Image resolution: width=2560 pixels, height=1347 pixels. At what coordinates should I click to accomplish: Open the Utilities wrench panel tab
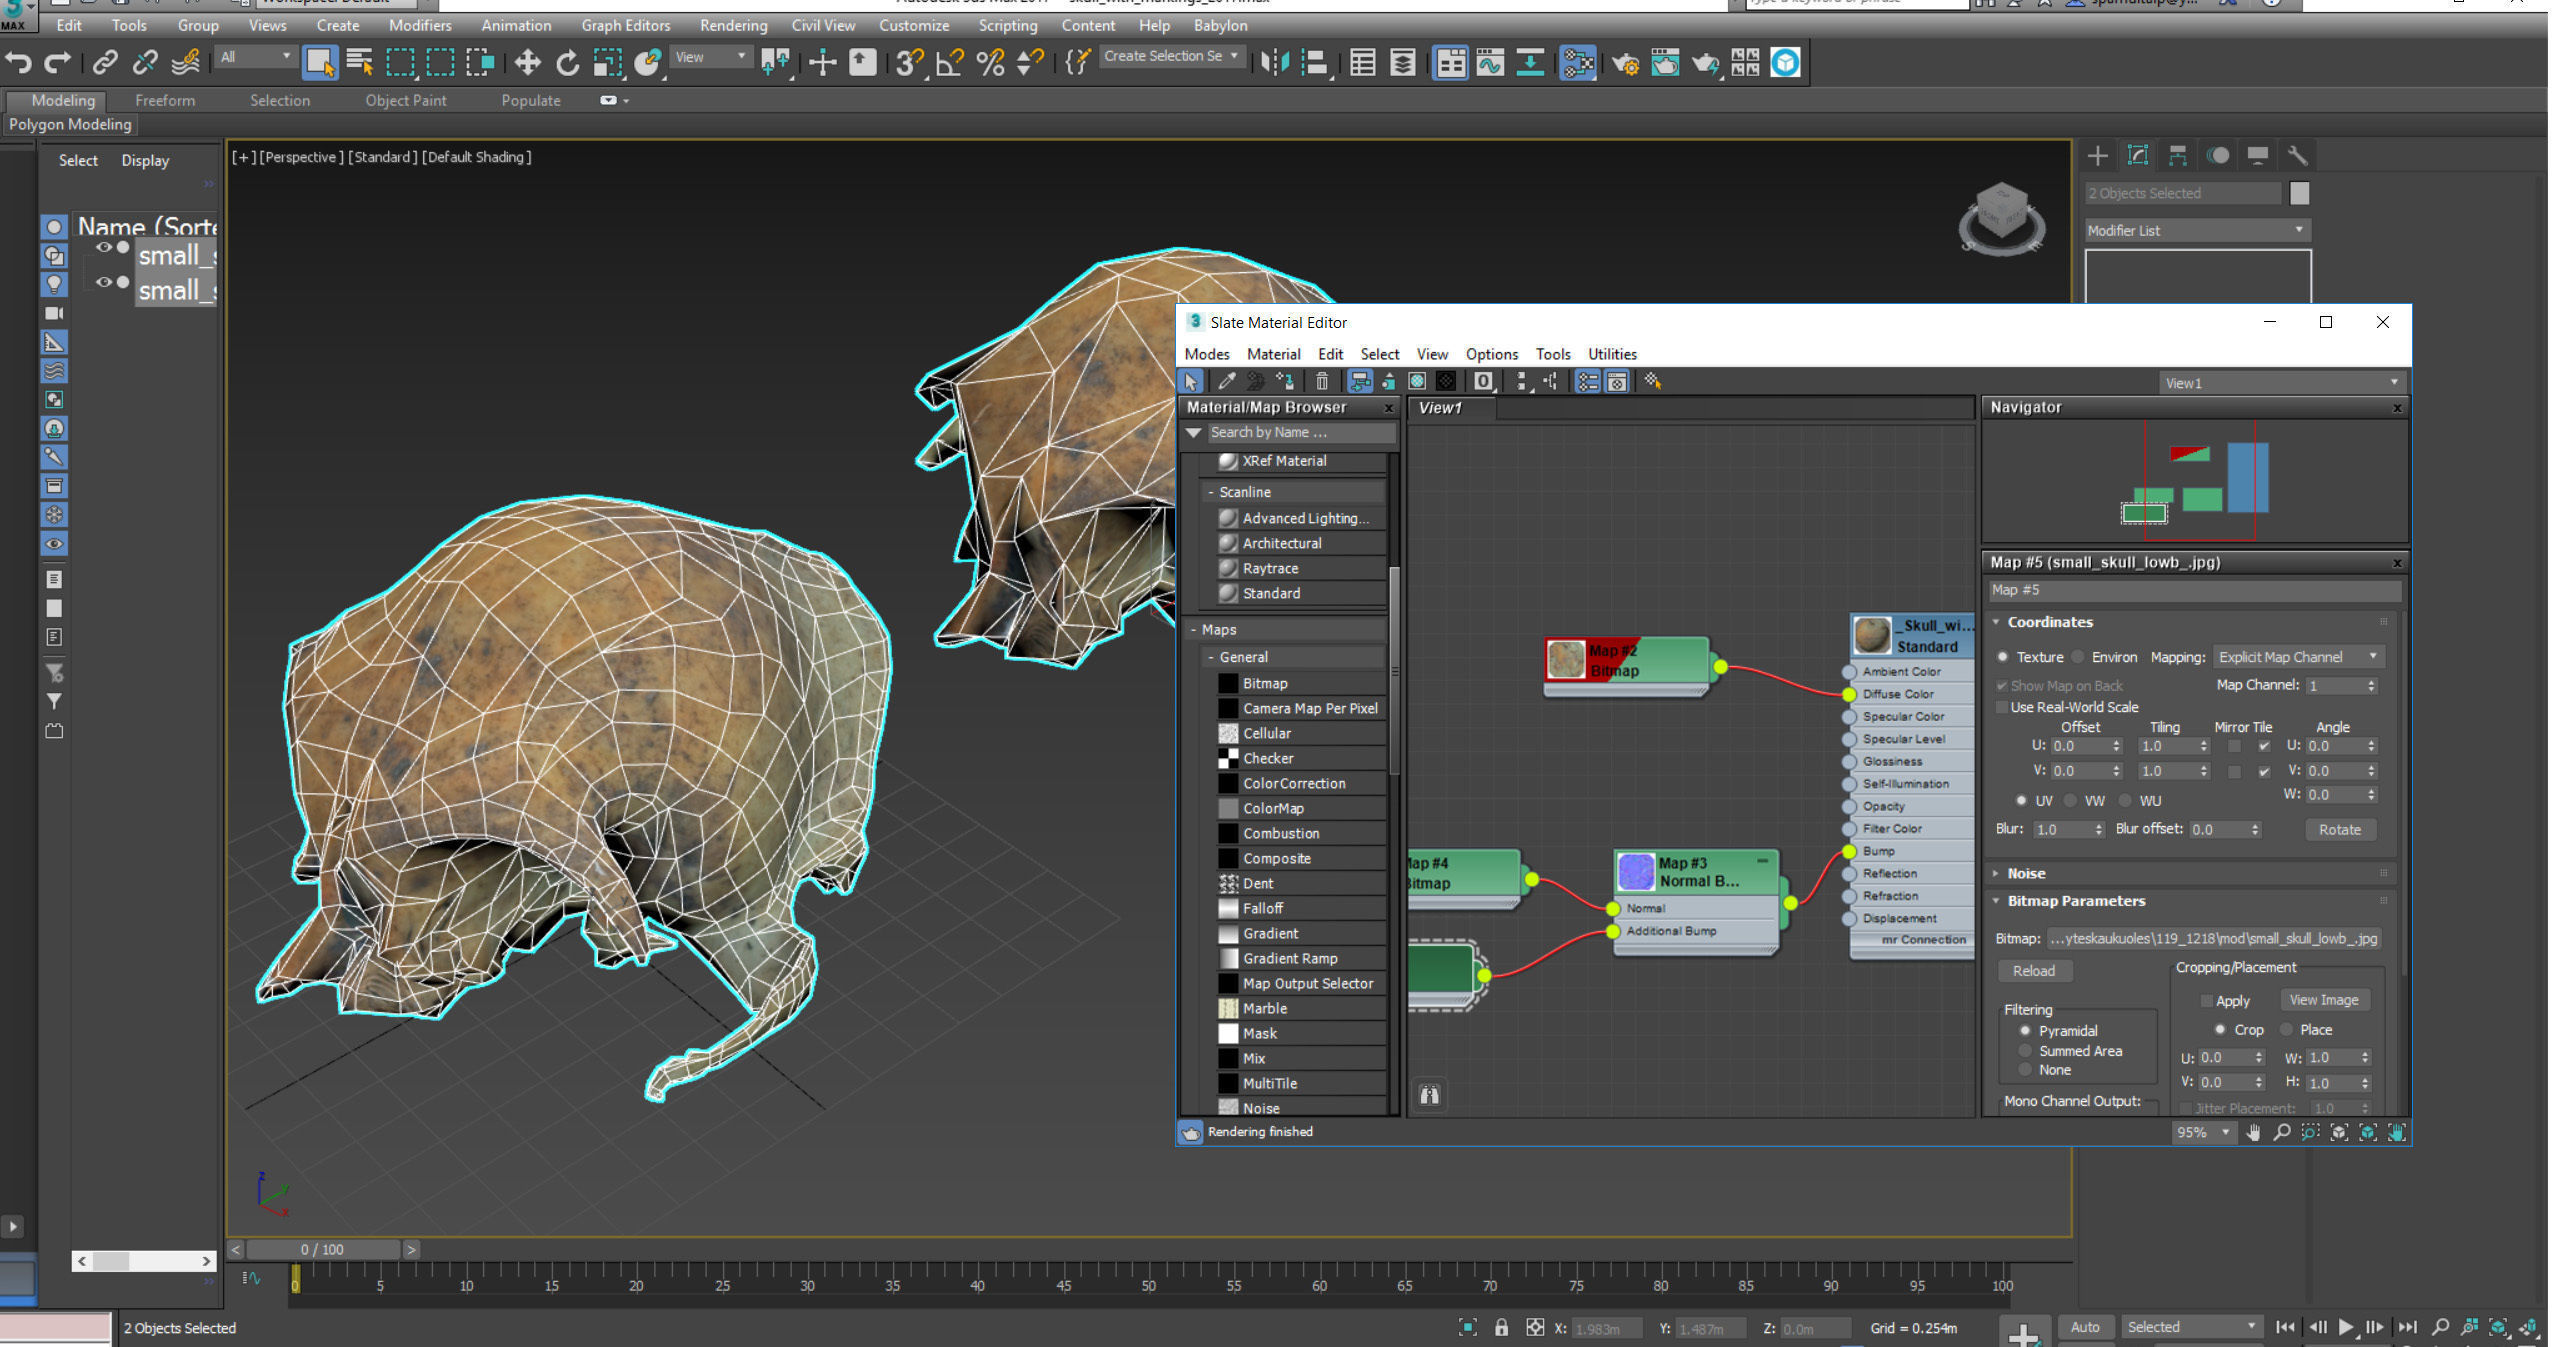click(x=2297, y=155)
